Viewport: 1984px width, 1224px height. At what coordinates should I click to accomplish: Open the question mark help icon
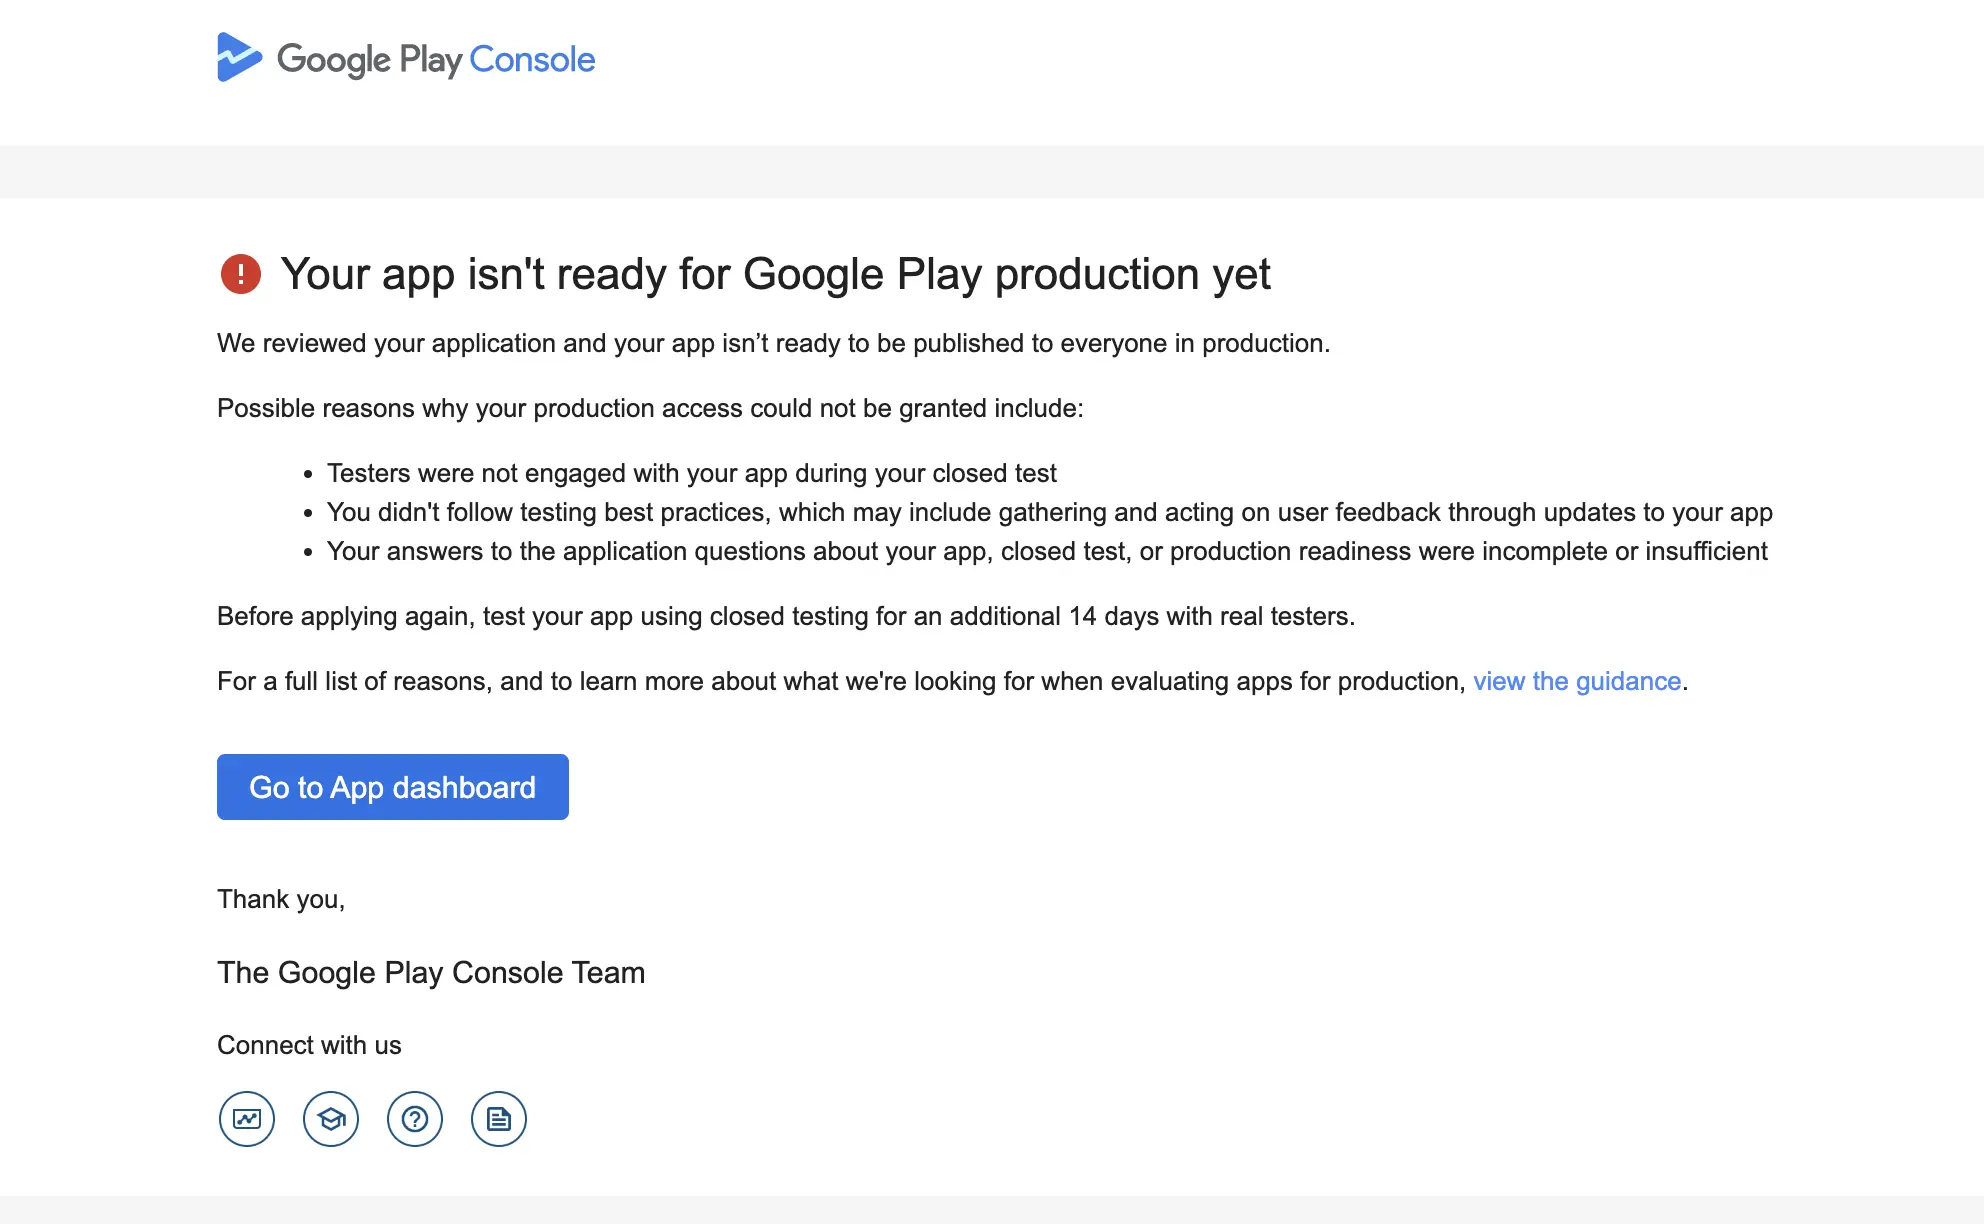pyautogui.click(x=415, y=1119)
